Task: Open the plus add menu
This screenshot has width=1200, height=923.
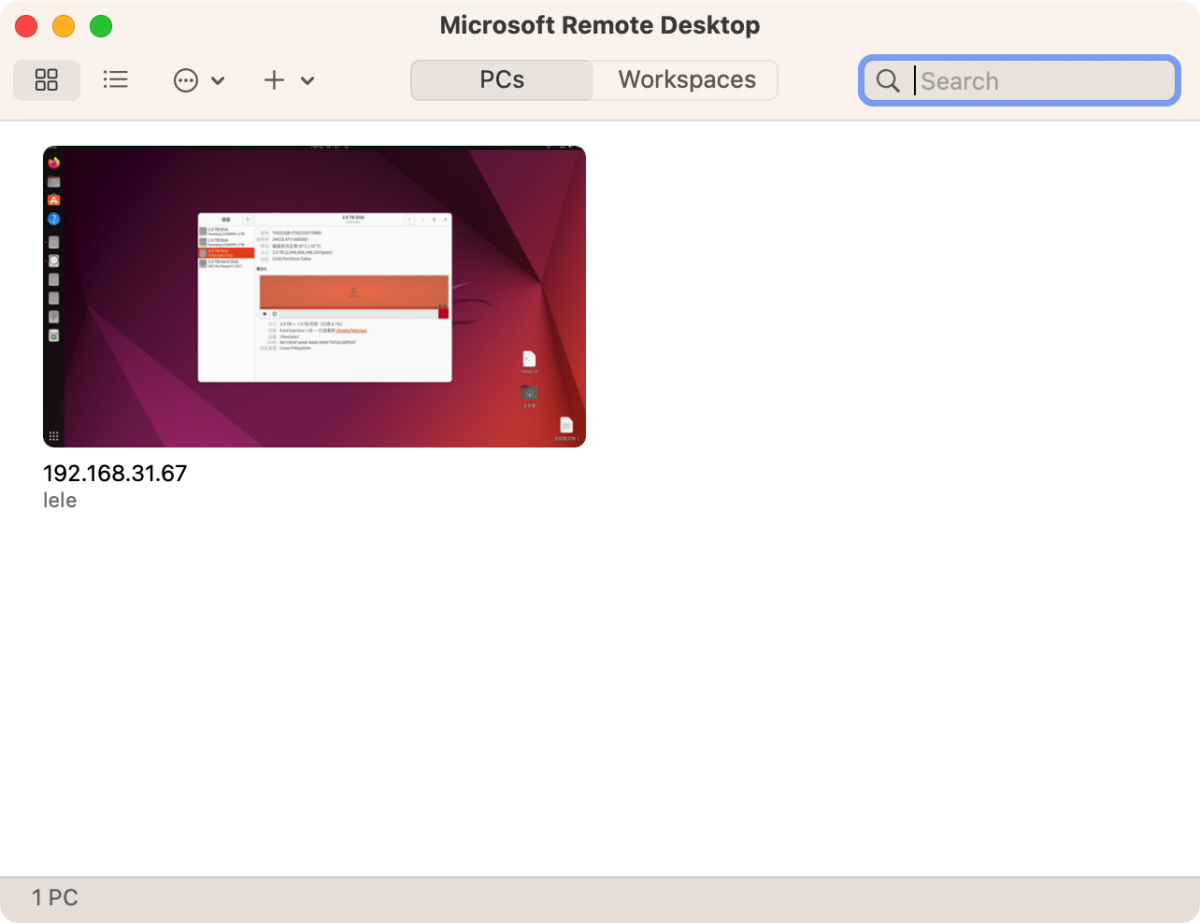Action: click(x=289, y=81)
